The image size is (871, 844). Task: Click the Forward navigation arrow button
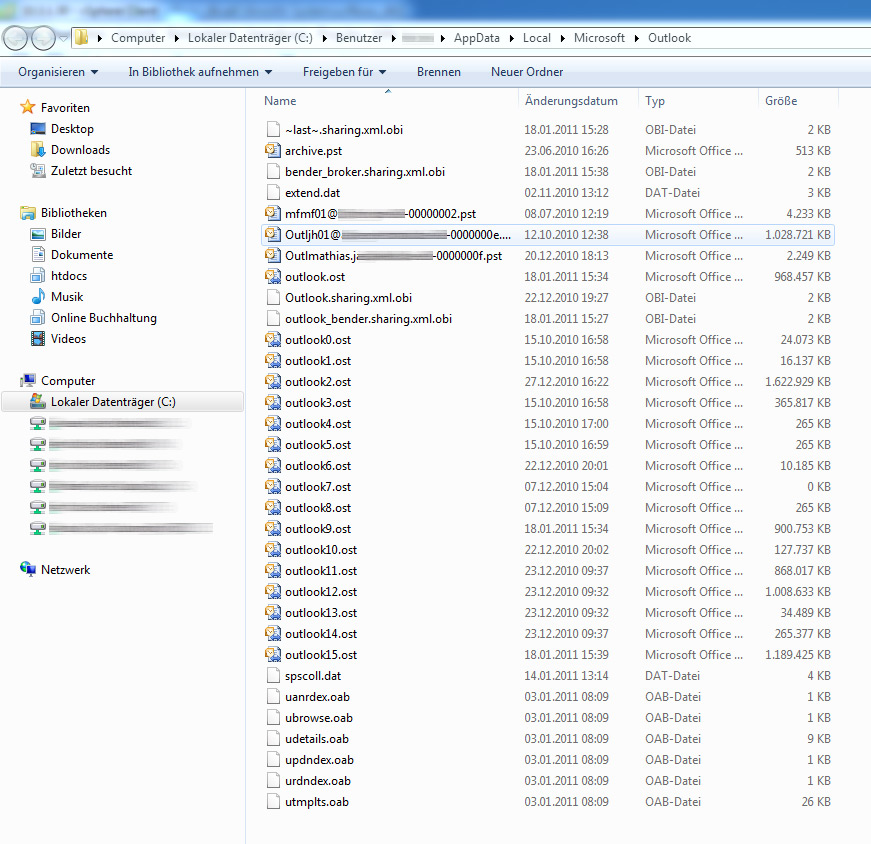(43, 38)
